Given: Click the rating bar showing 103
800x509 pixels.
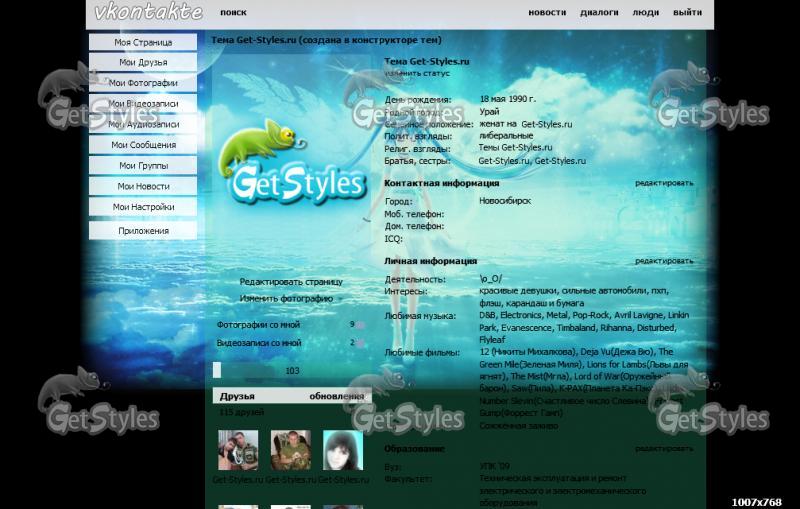Looking at the screenshot, I should pos(291,370).
